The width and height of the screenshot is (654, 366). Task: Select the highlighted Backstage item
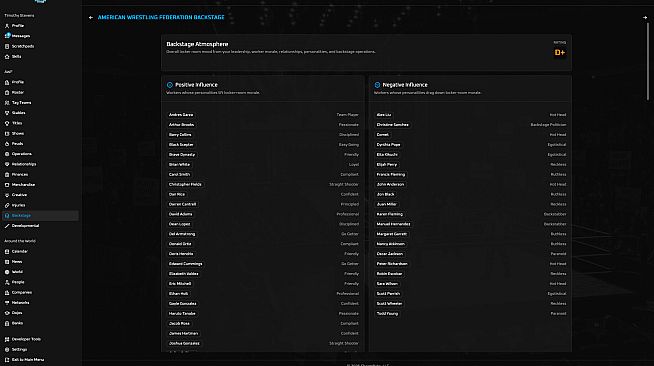(x=40, y=216)
